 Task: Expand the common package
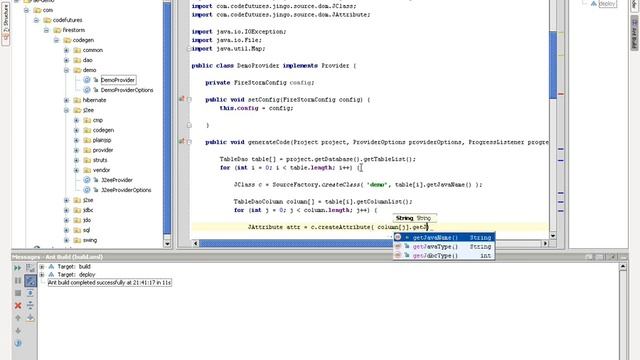[x=67, y=50]
